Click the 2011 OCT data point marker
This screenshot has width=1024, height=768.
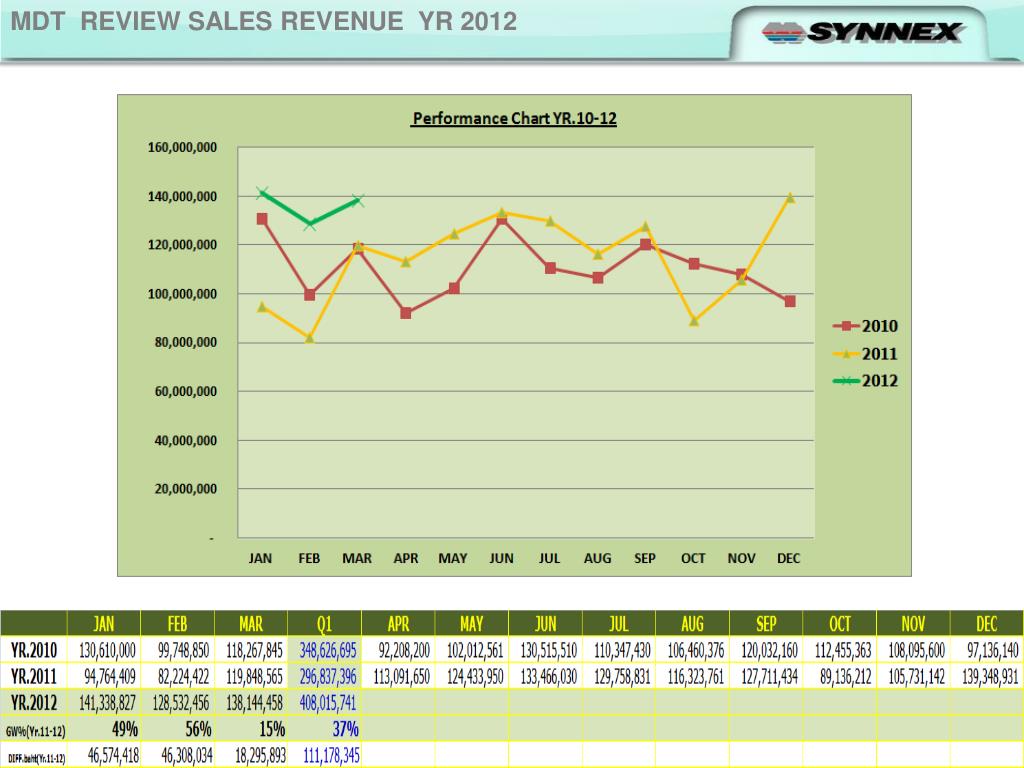[x=694, y=321]
